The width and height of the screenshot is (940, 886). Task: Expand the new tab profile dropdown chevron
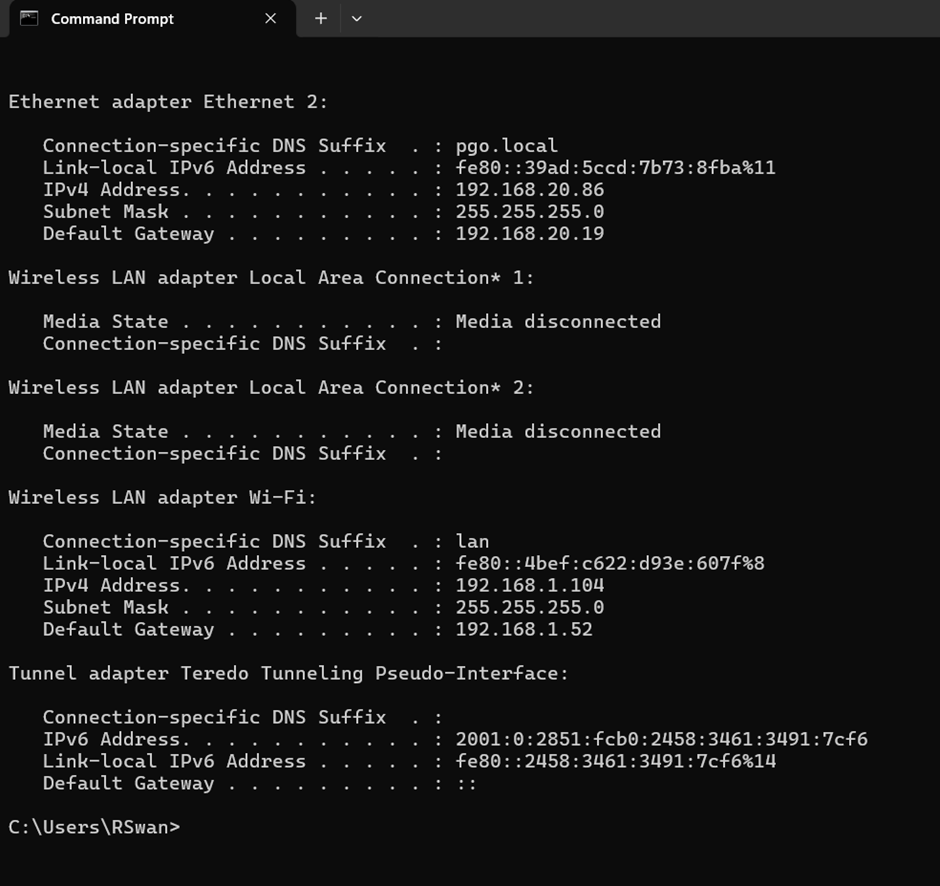coord(357,19)
